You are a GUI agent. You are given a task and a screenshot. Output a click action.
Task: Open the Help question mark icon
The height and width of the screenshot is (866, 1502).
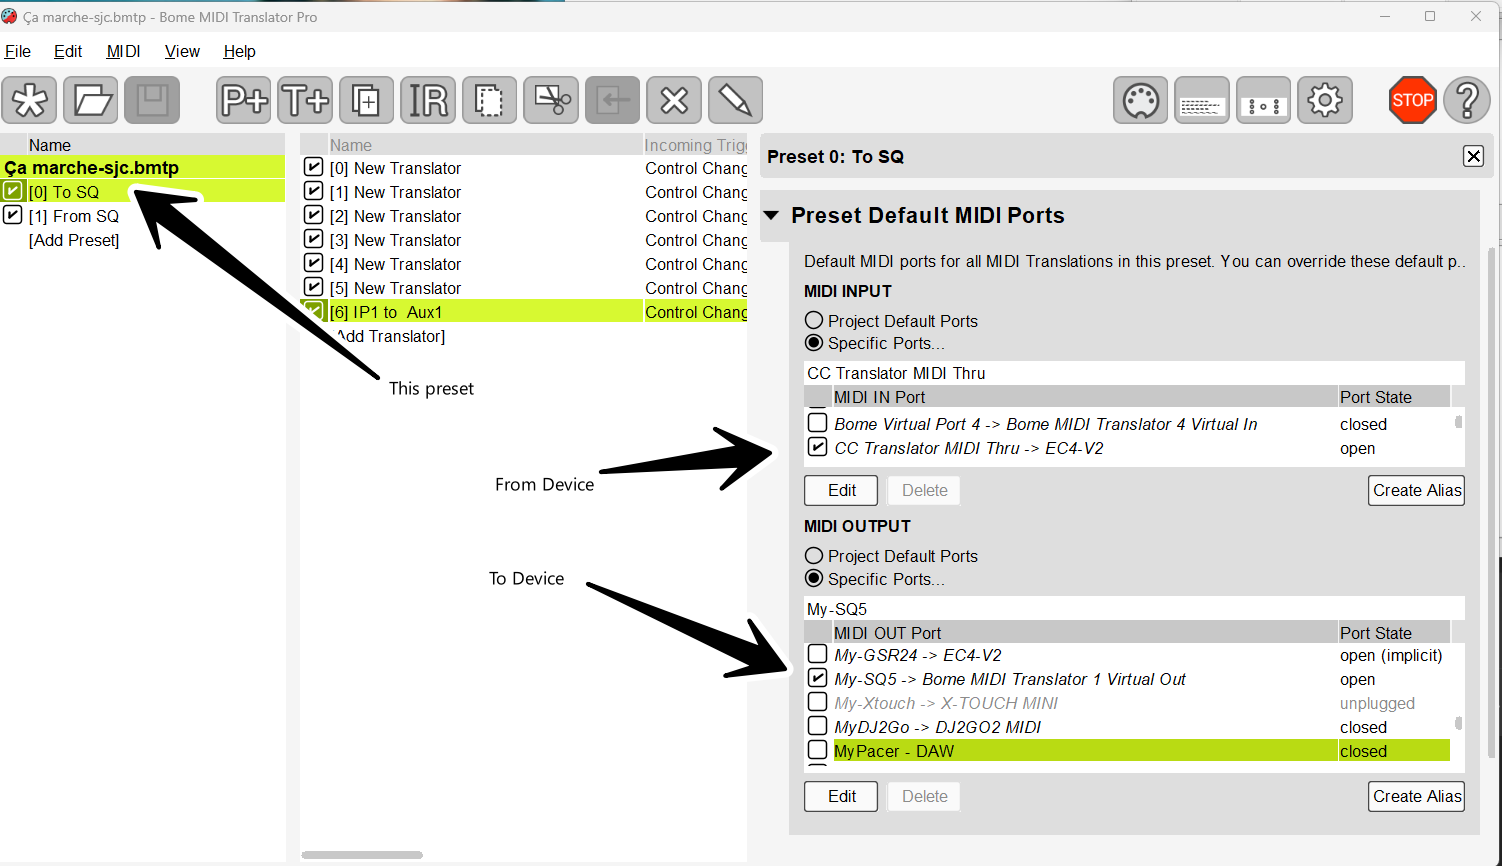1467,100
